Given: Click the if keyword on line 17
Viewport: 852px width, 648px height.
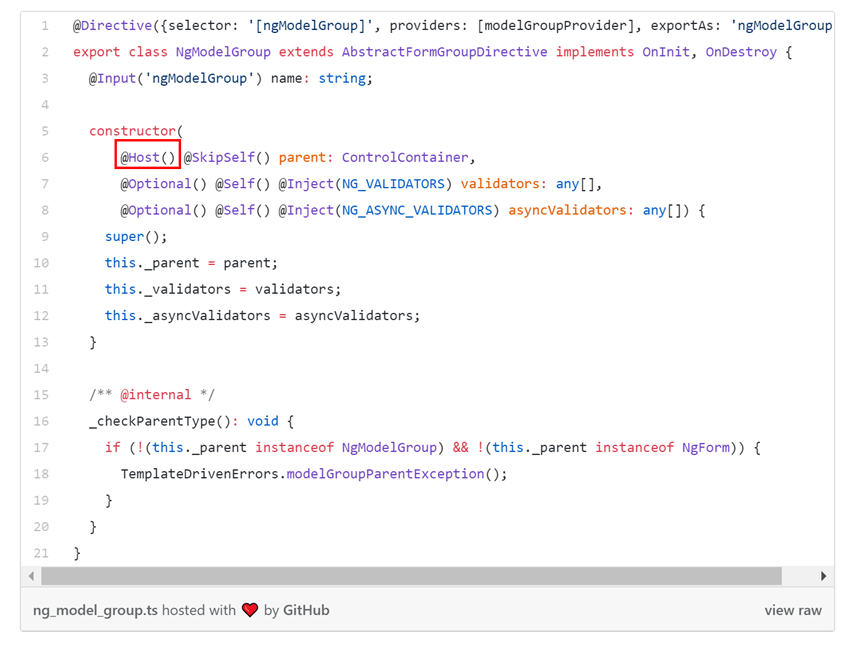Looking at the screenshot, I should coord(112,447).
